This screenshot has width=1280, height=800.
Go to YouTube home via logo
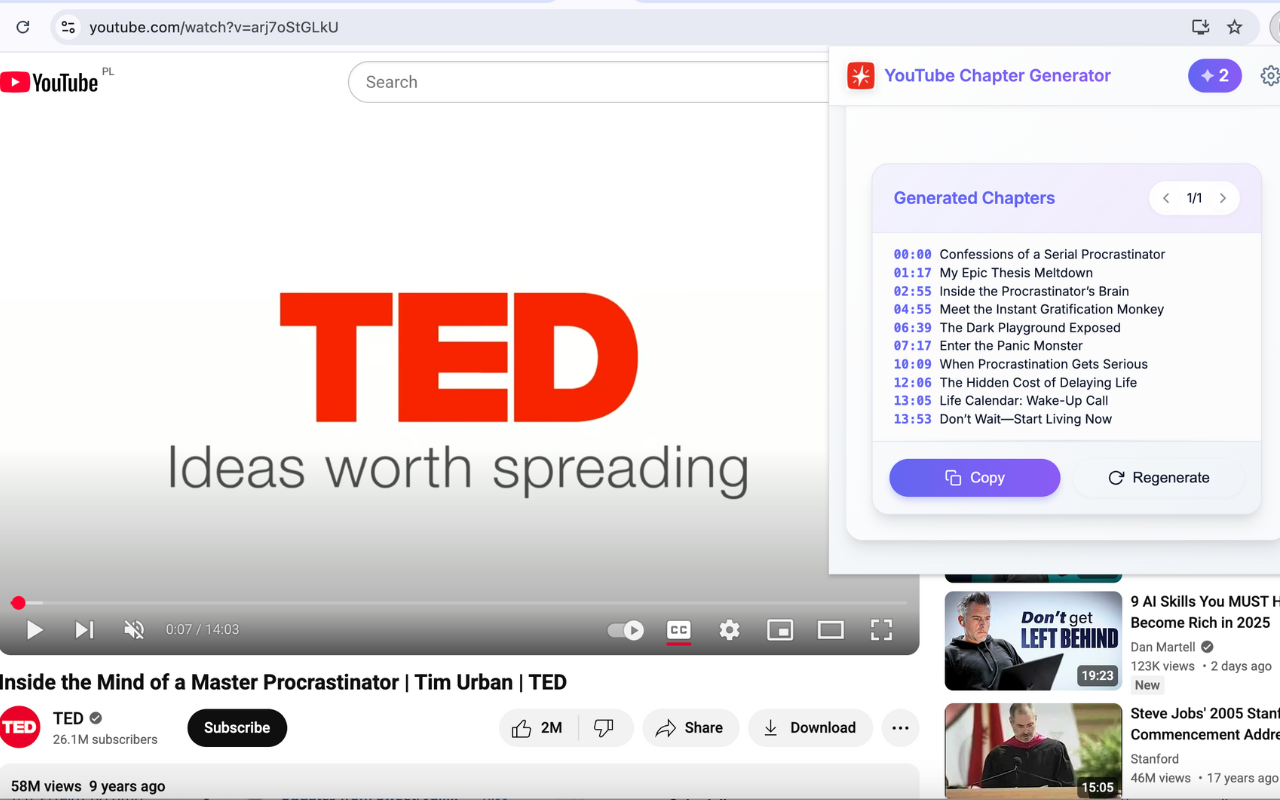(49, 82)
